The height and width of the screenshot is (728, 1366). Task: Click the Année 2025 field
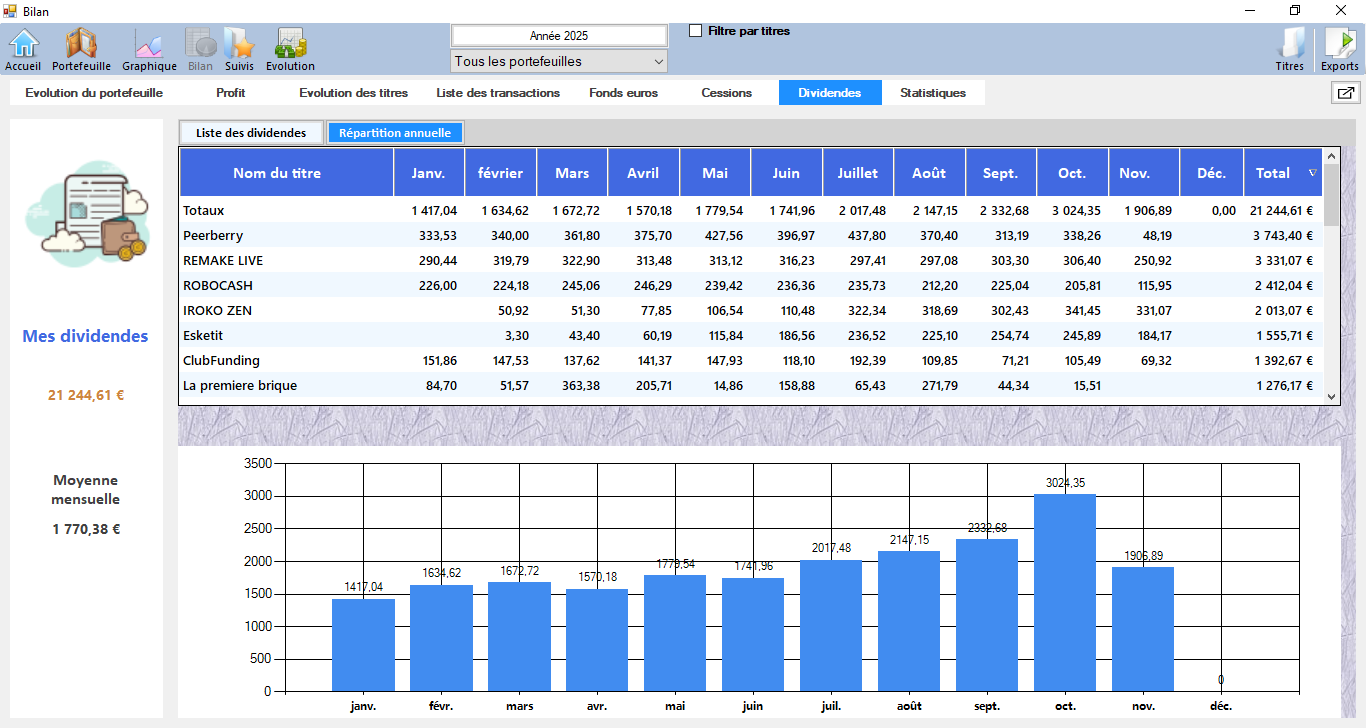tap(558, 36)
